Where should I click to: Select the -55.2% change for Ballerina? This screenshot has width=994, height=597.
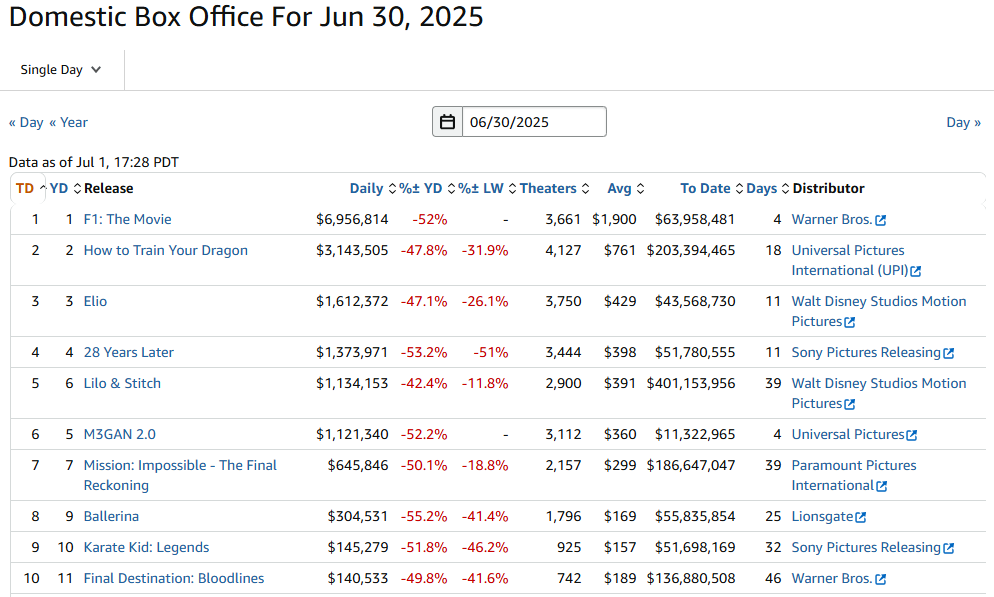click(x=423, y=517)
